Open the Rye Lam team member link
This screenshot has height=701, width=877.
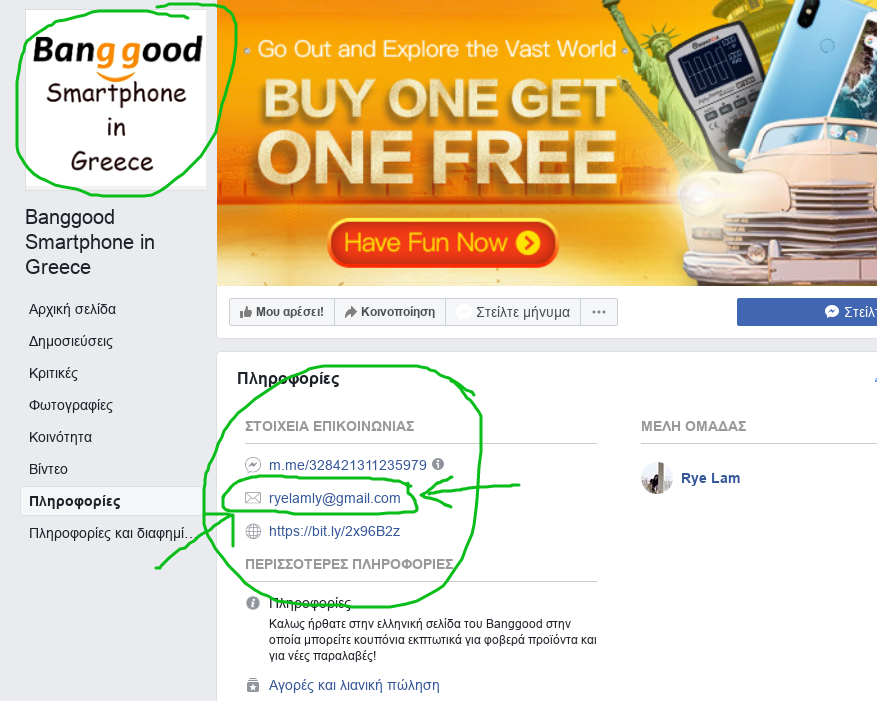pyautogui.click(x=710, y=478)
